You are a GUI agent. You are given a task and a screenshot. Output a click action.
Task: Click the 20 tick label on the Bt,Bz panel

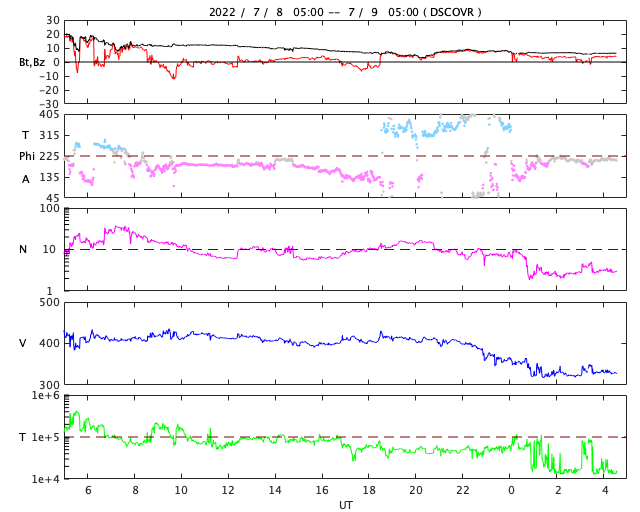click(x=53, y=34)
